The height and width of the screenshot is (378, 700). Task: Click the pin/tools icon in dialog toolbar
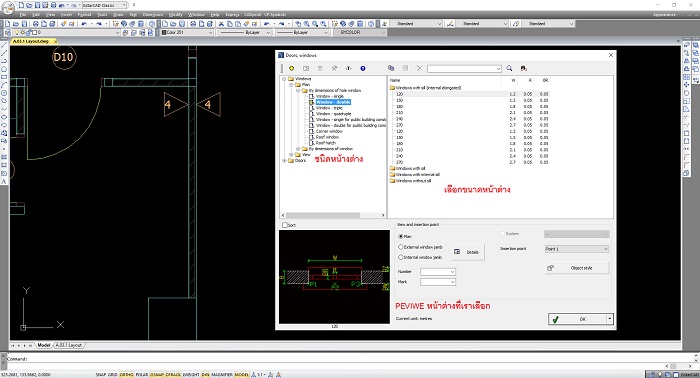tap(334, 68)
